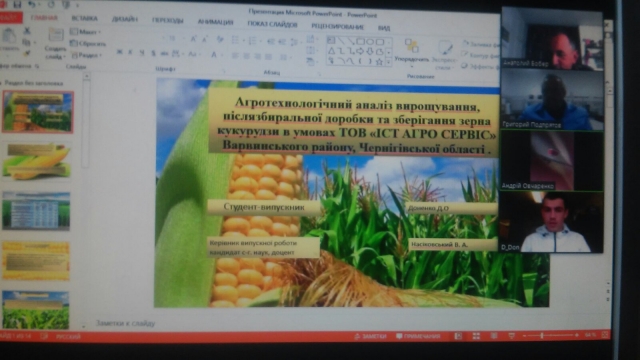
Task: Center align text
Action: tap(247, 56)
